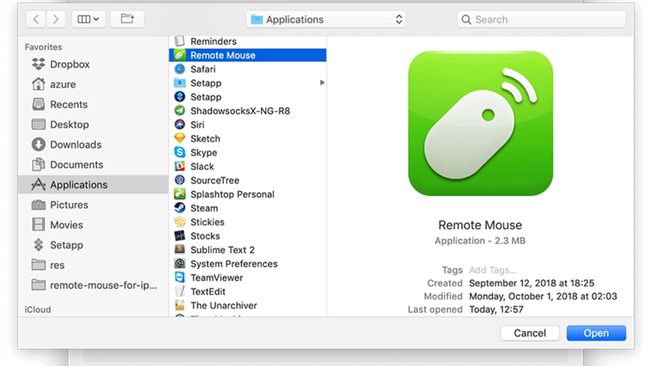Open the column view options dropdown

click(x=88, y=19)
